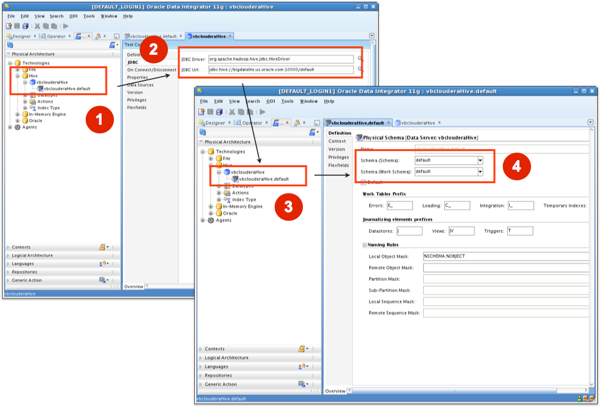The width and height of the screenshot is (600, 407).
Task: Click the Generic Action panel icon in the back window
Action: pos(103,280)
